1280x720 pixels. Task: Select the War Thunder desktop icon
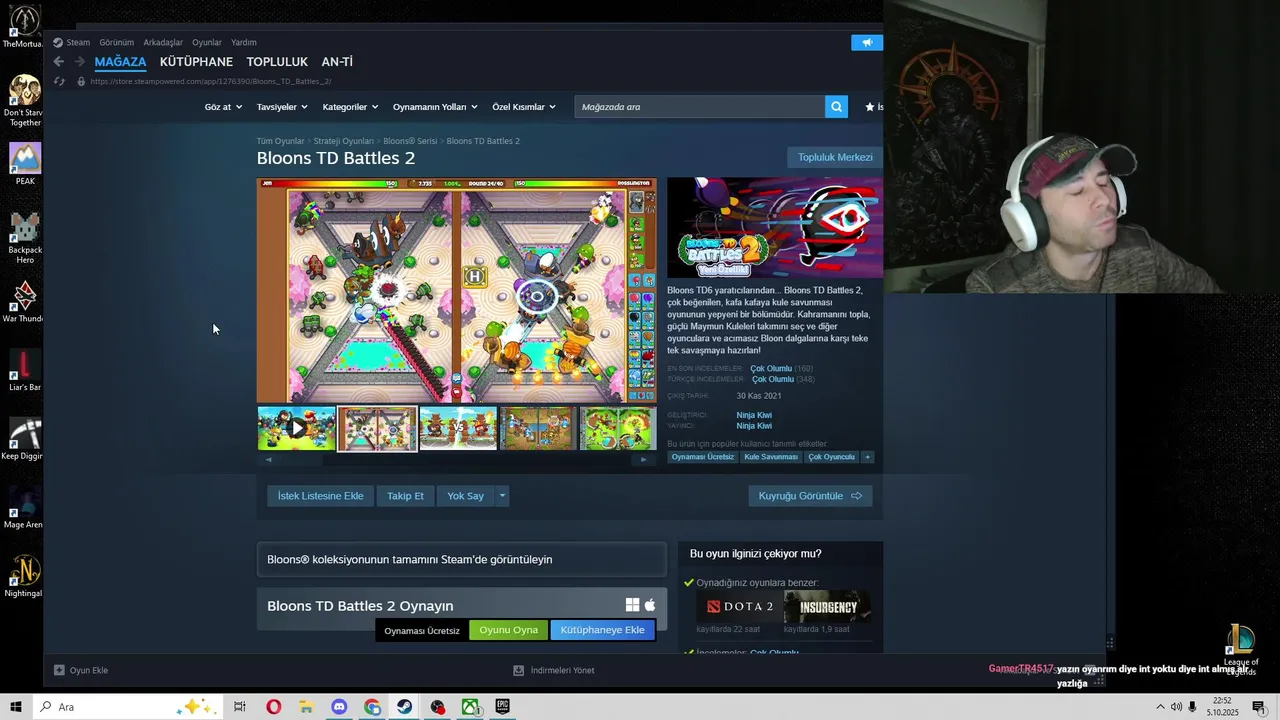pyautogui.click(x=24, y=301)
